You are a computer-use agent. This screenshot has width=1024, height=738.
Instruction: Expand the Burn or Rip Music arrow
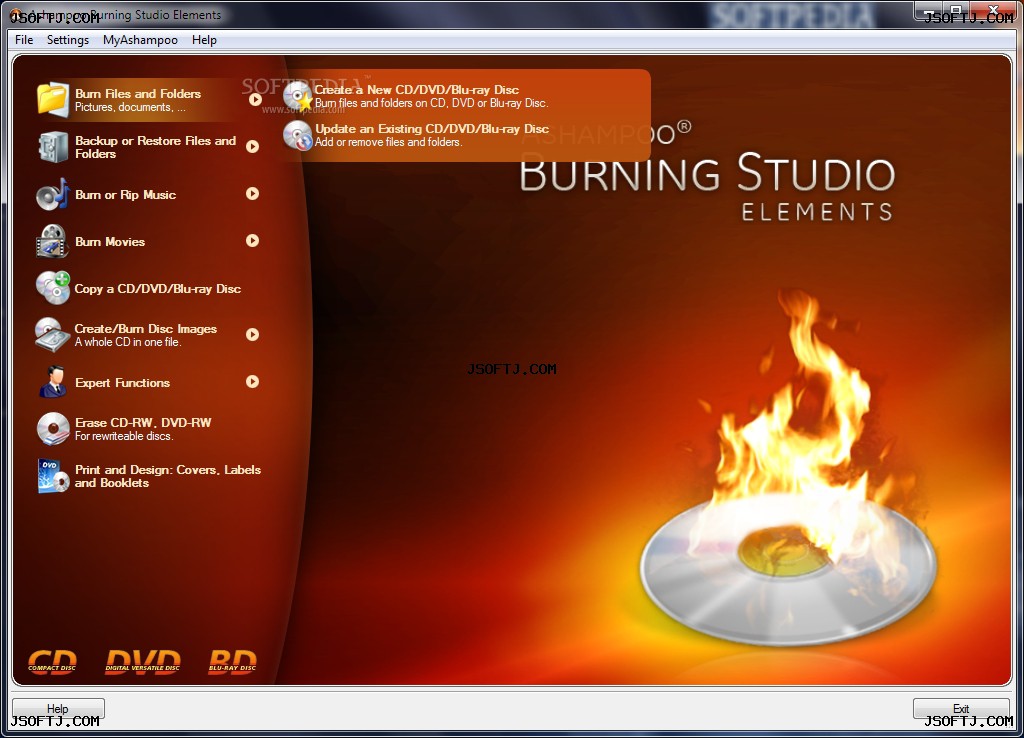pyautogui.click(x=253, y=193)
